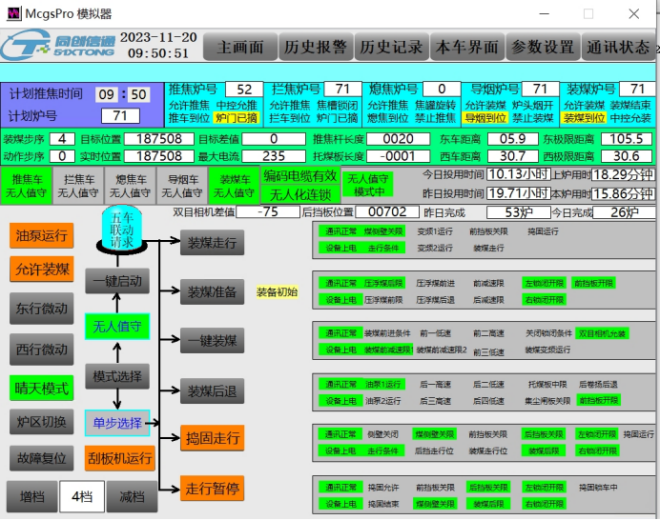The height and width of the screenshot is (520, 660).
Task: Toggle 油泵运行 oil pump running
Action: [40, 235]
